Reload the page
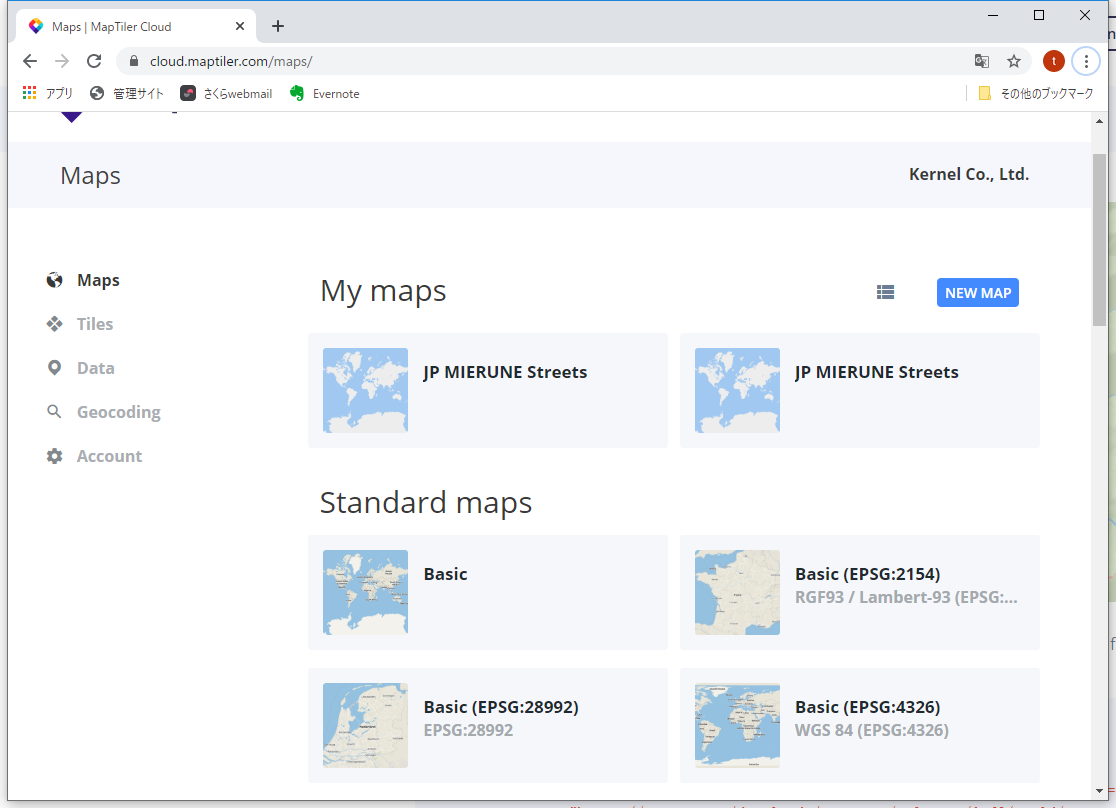 94,61
